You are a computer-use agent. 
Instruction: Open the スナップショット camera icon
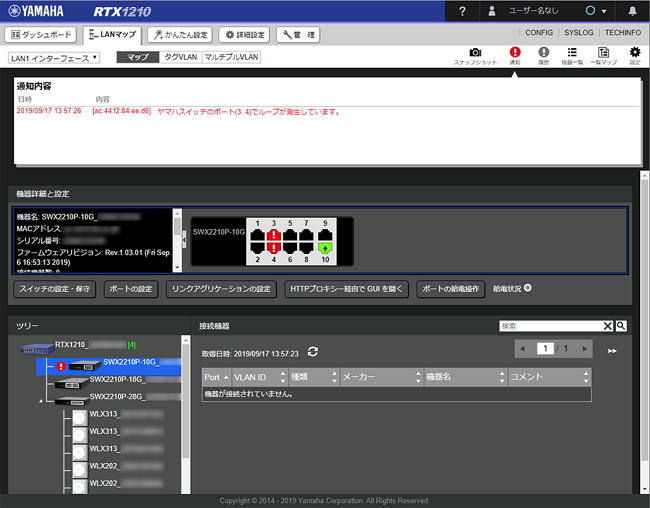tap(475, 54)
